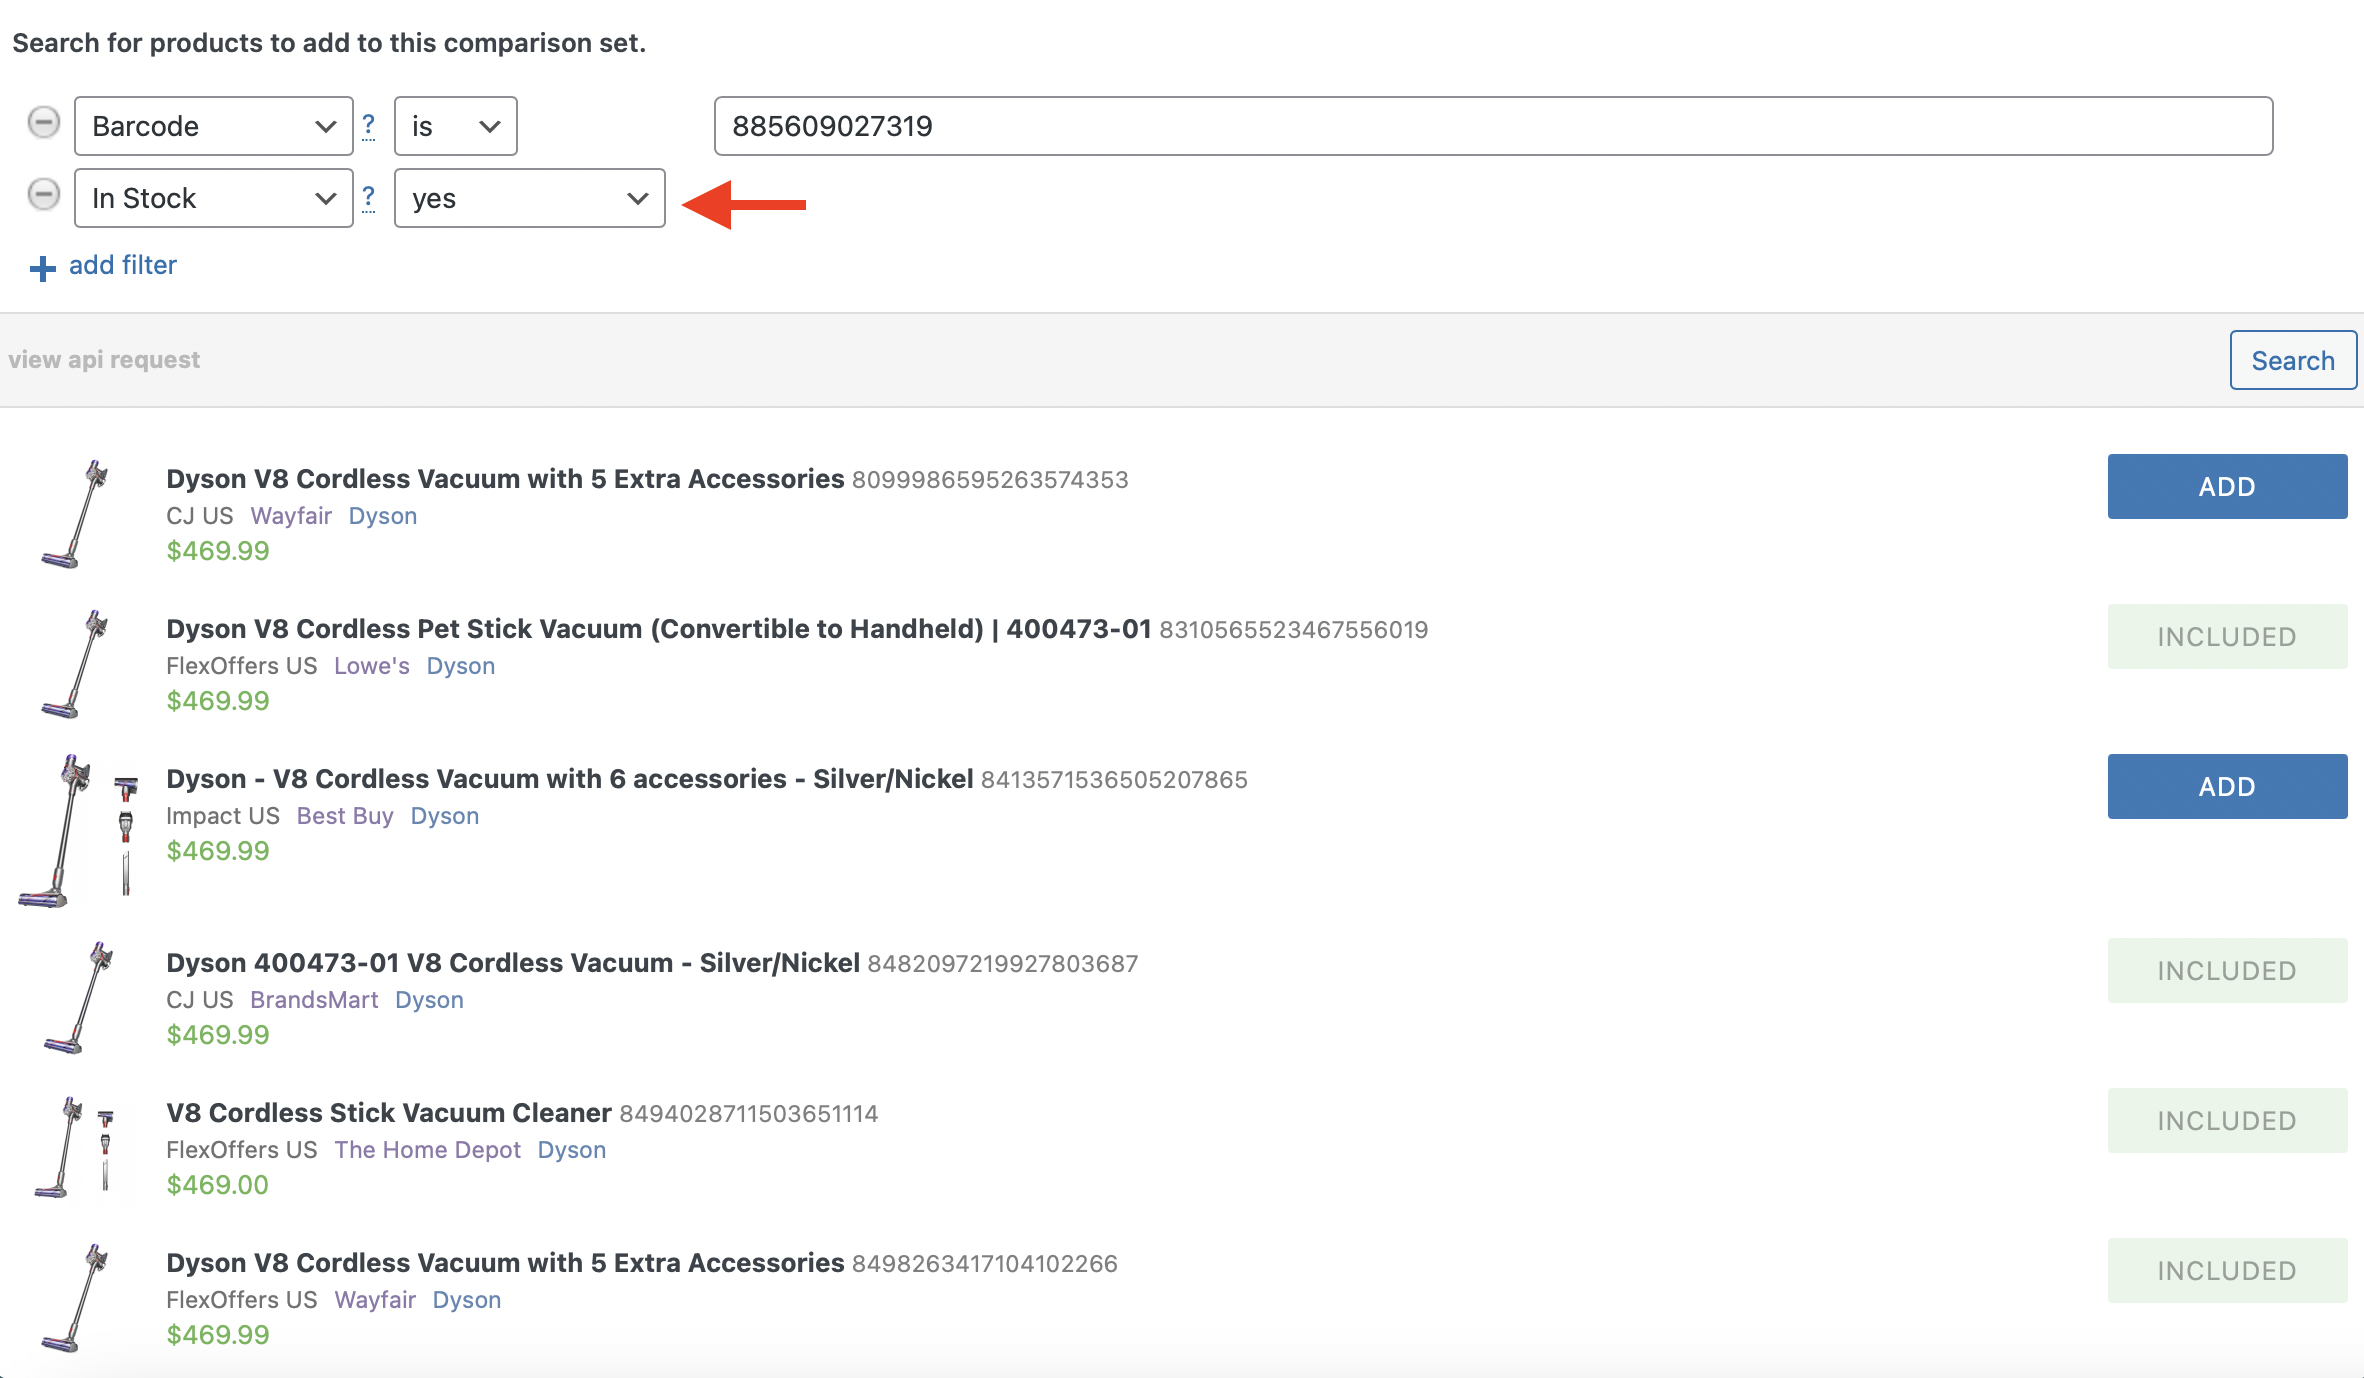Click Dyson brand link in Home Depot row
This screenshot has height=1378, width=2364.
[x=572, y=1150]
